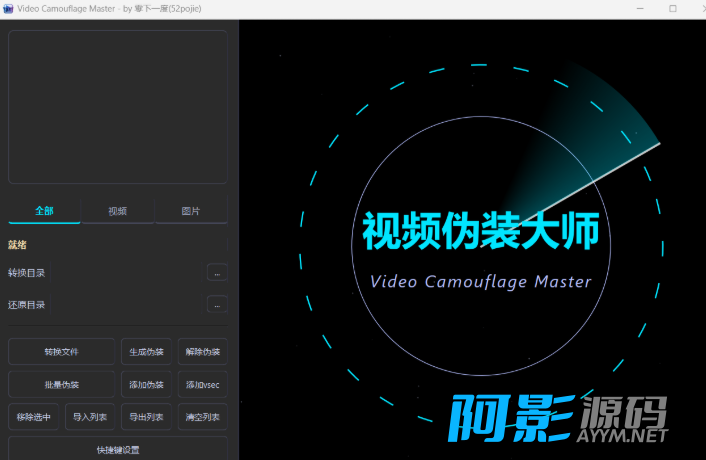Click the empty file list area
This screenshot has height=460, width=706.
tap(118, 106)
